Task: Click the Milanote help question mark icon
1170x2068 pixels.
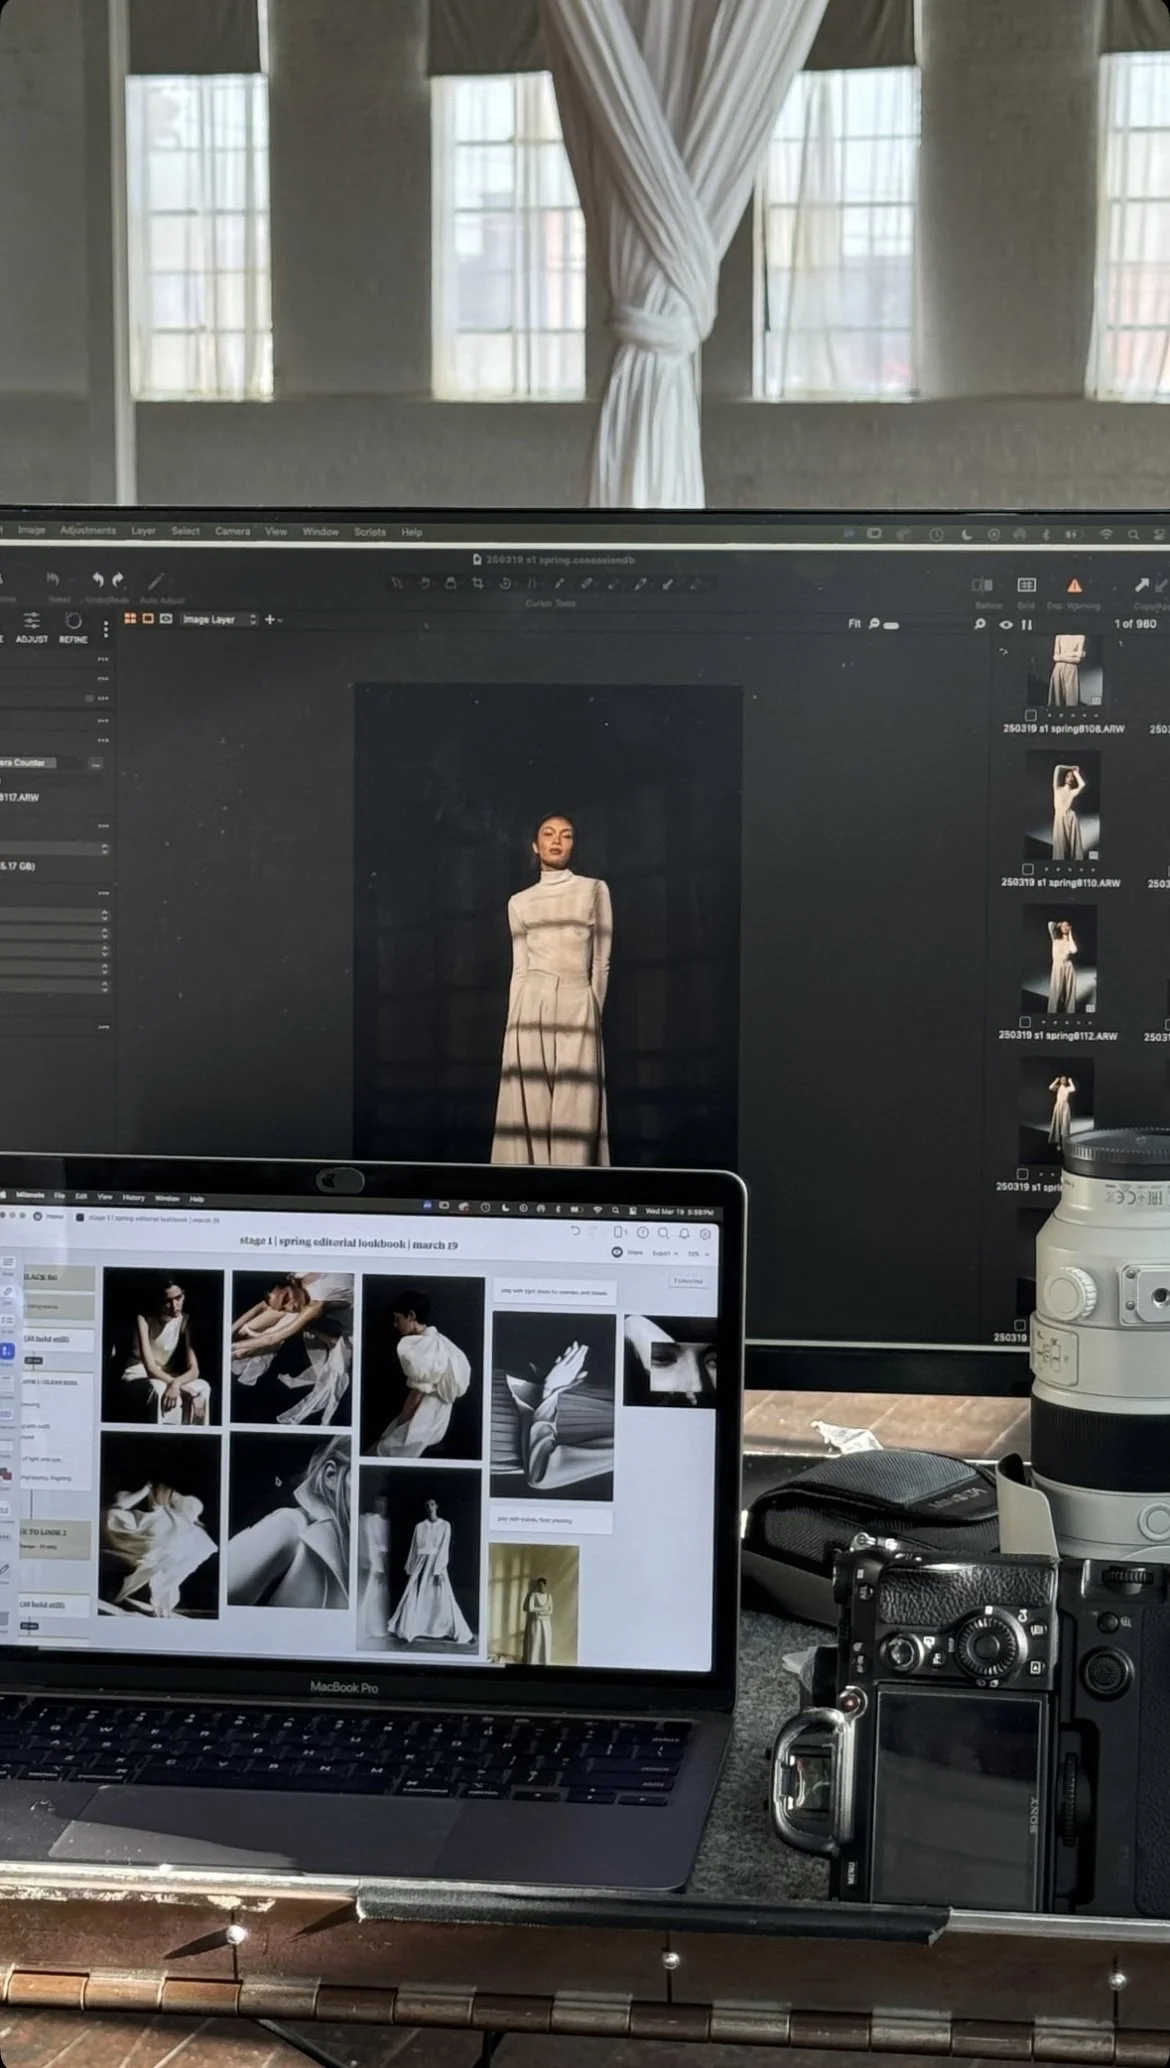Action: pyautogui.click(x=642, y=1233)
